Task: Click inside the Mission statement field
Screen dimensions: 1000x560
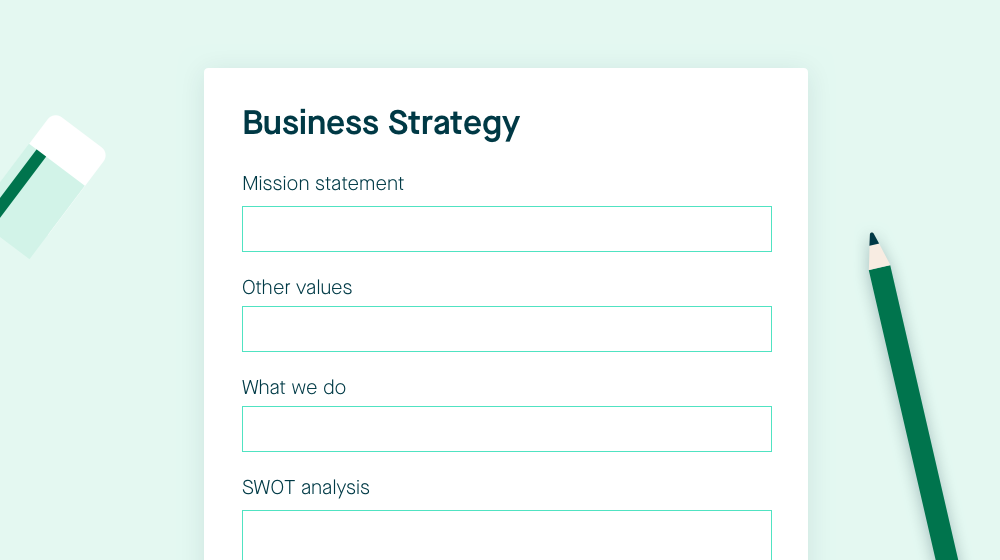Action: [x=507, y=229]
